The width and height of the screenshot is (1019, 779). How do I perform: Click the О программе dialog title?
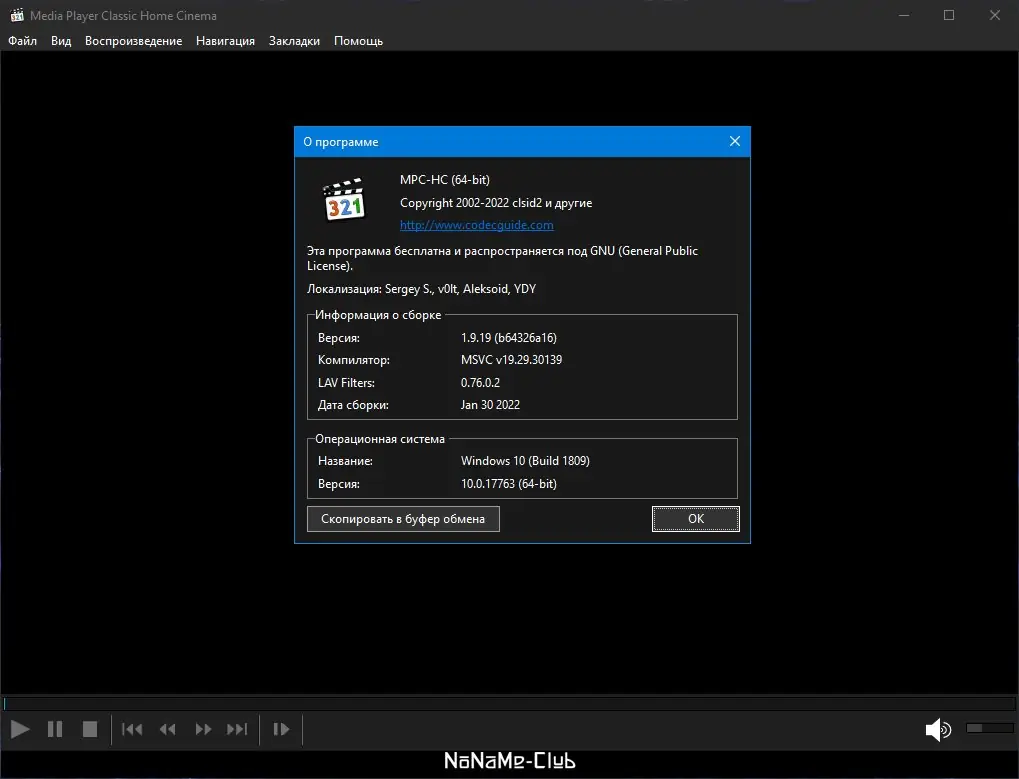pos(341,142)
